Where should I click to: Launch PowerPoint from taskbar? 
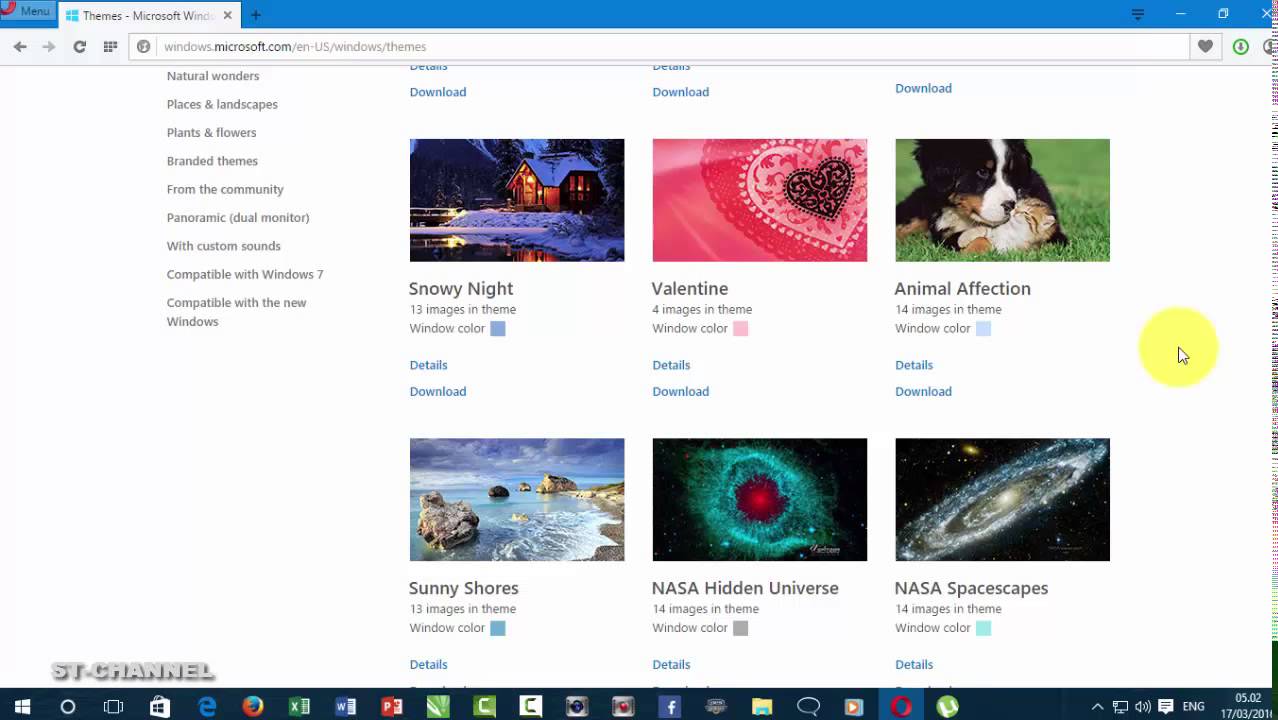pos(392,707)
